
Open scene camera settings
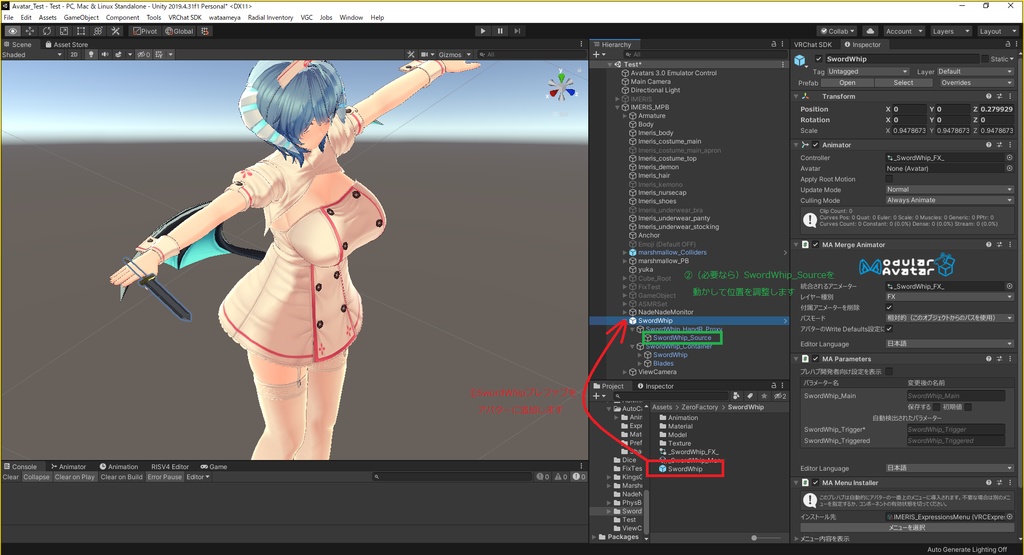(425, 54)
